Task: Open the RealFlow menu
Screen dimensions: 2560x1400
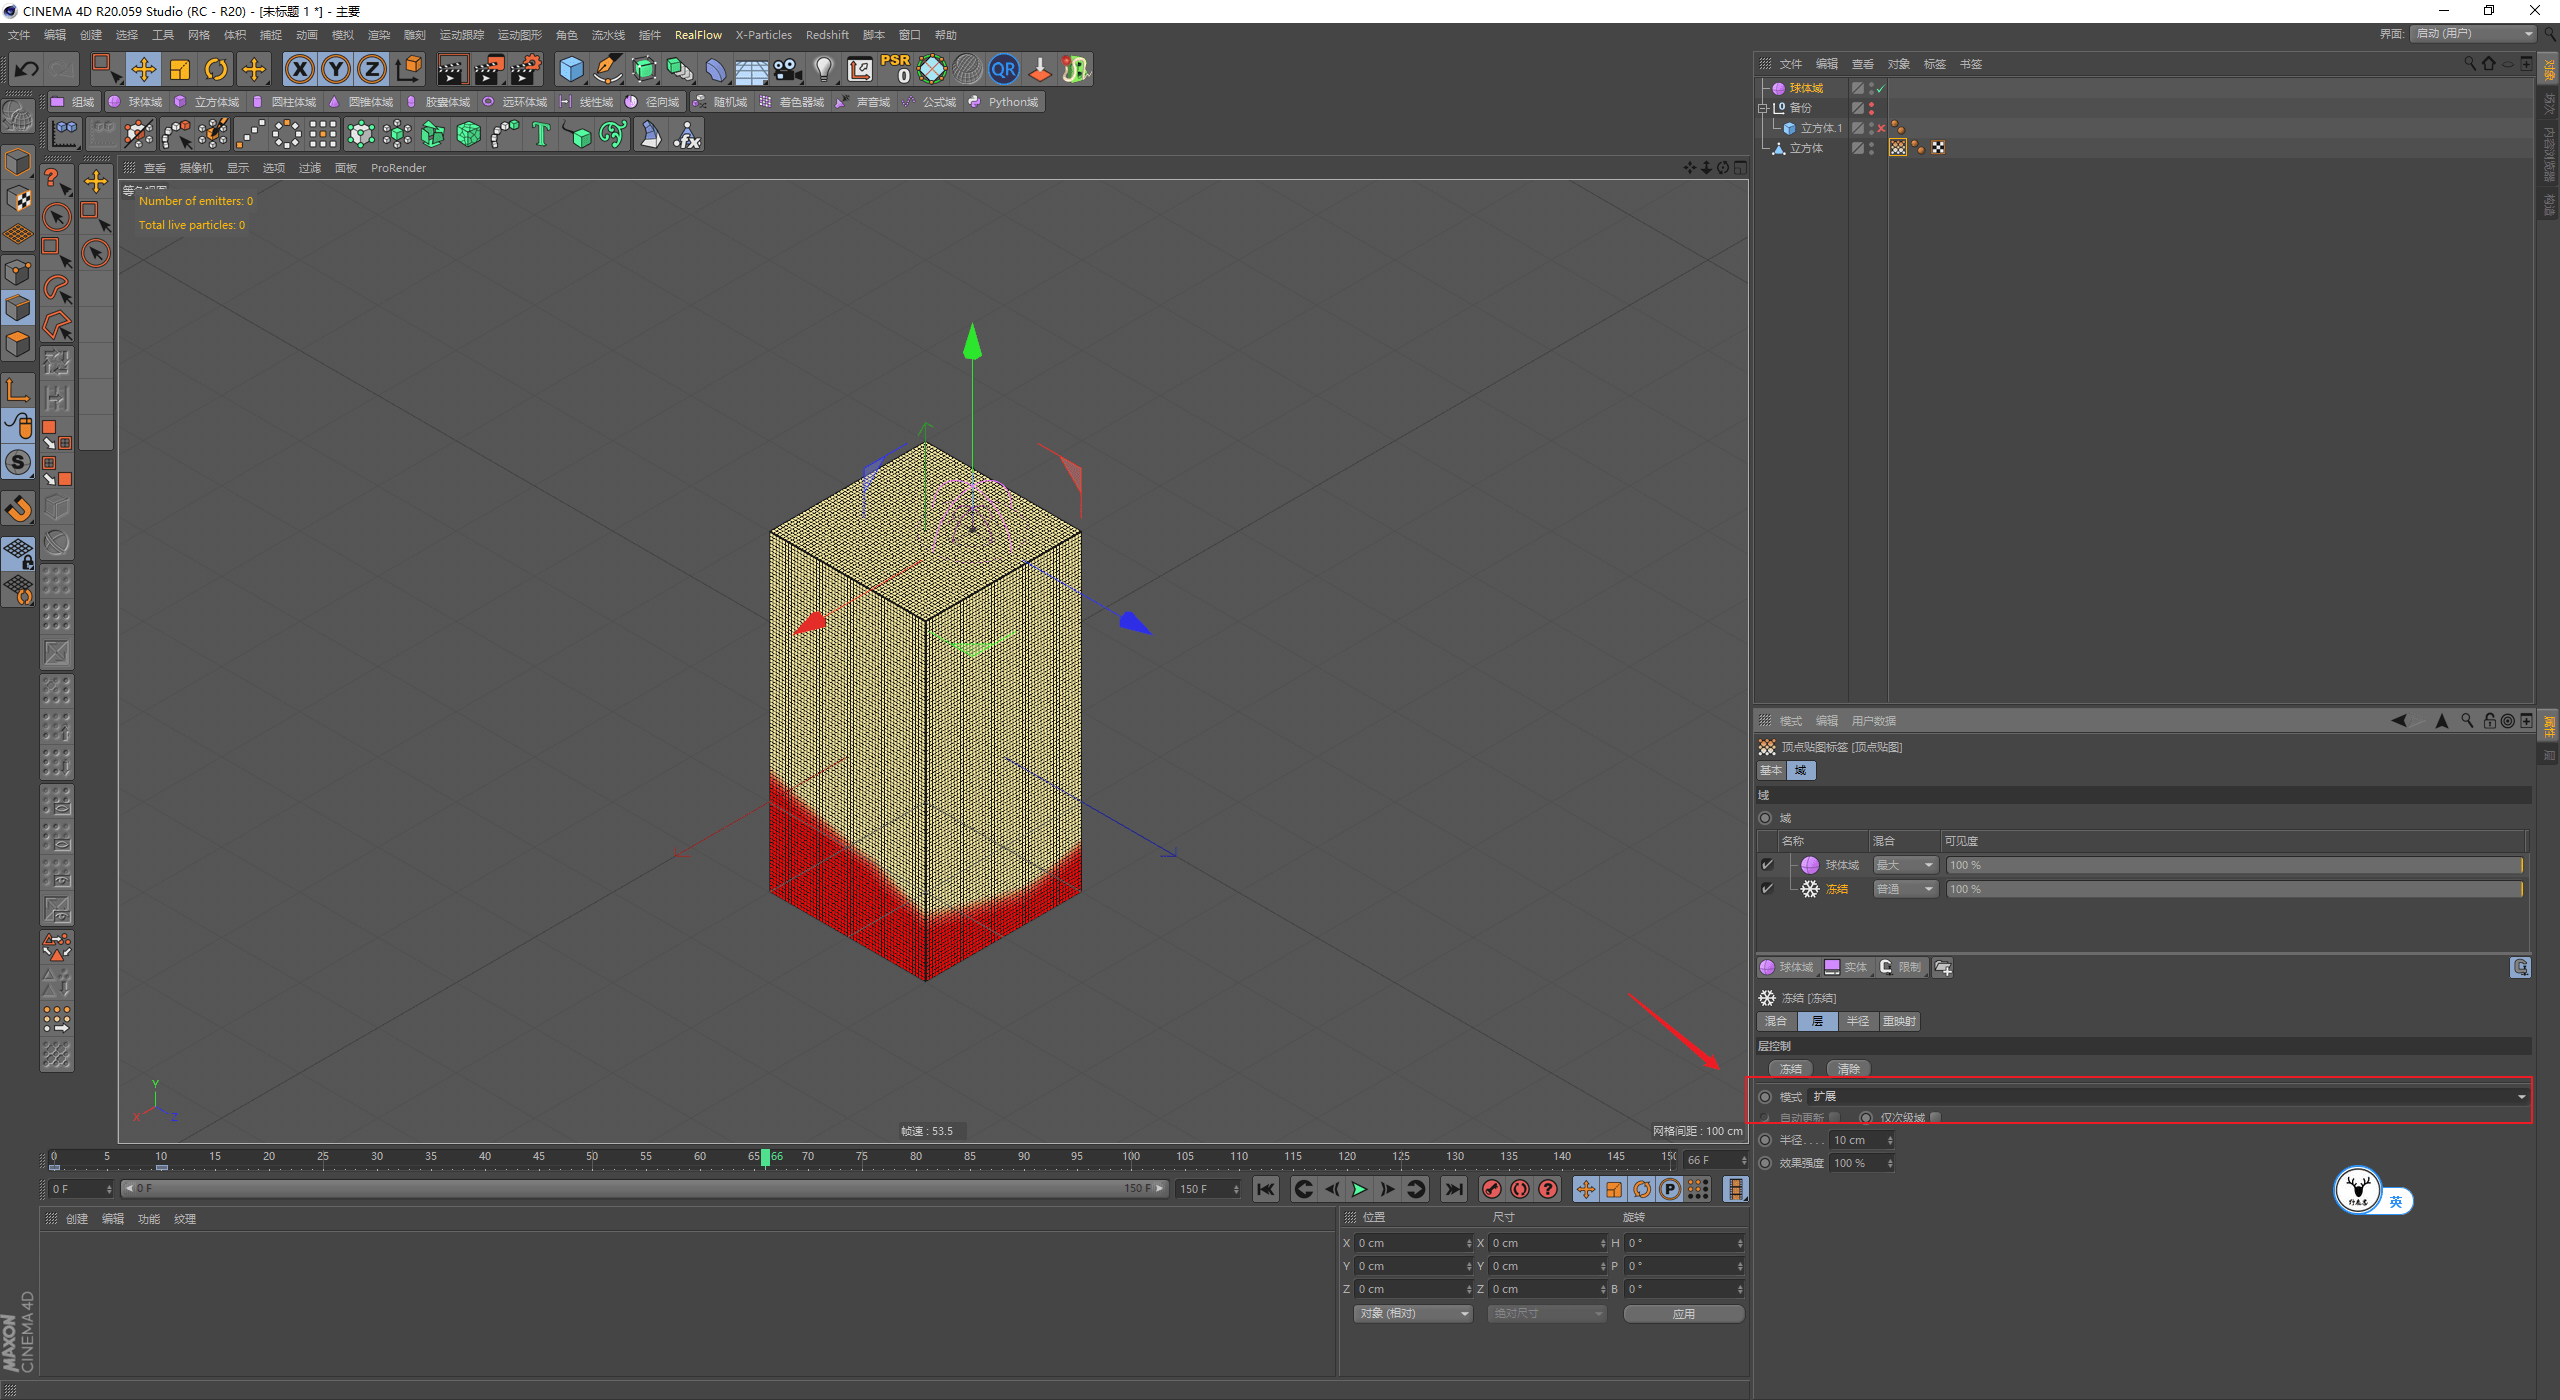Action: point(697,35)
